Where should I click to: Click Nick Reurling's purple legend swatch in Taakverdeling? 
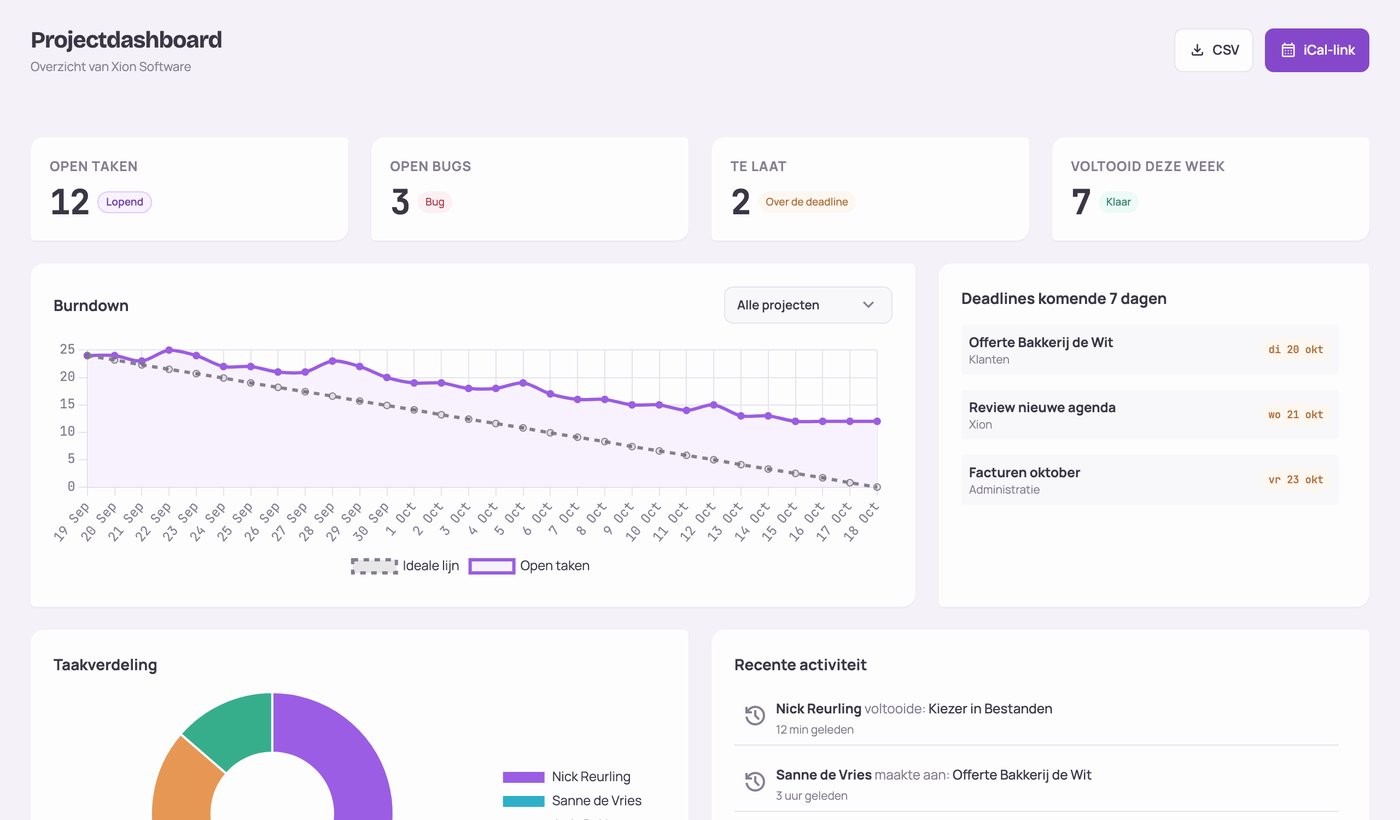coord(524,777)
